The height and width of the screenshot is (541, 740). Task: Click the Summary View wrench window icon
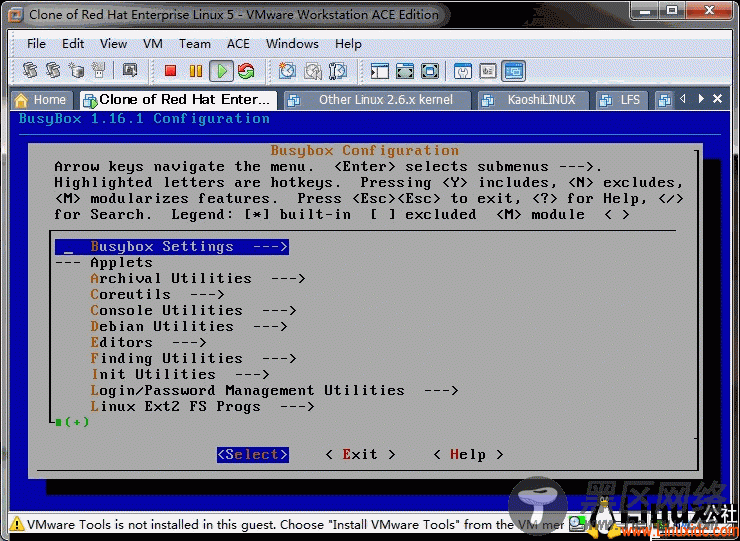[462, 71]
